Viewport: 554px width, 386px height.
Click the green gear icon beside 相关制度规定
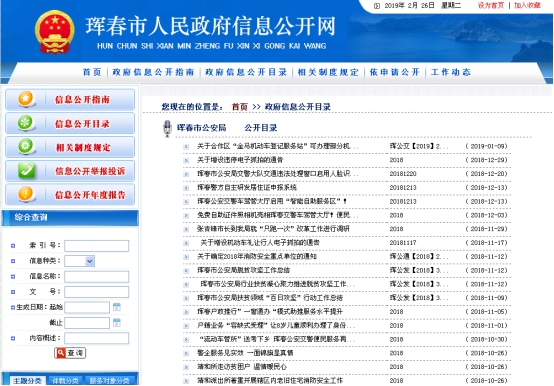(x=25, y=147)
